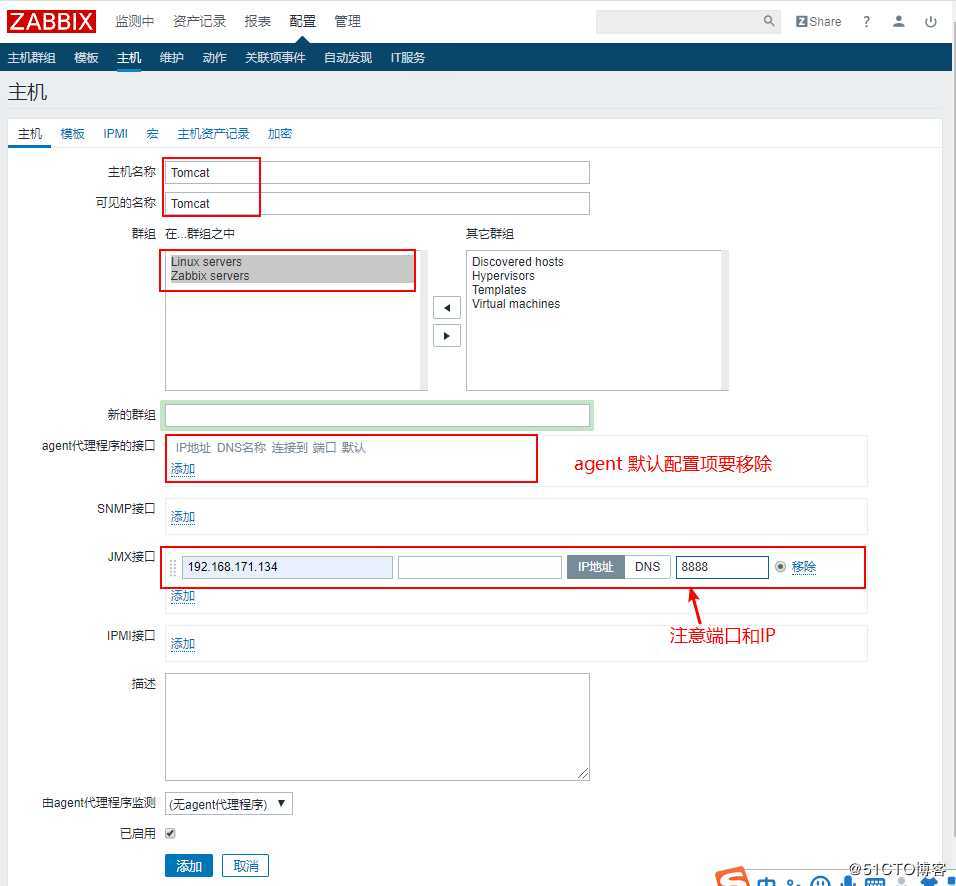Click the right arrow to move groups
The height and width of the screenshot is (886, 956).
446,335
